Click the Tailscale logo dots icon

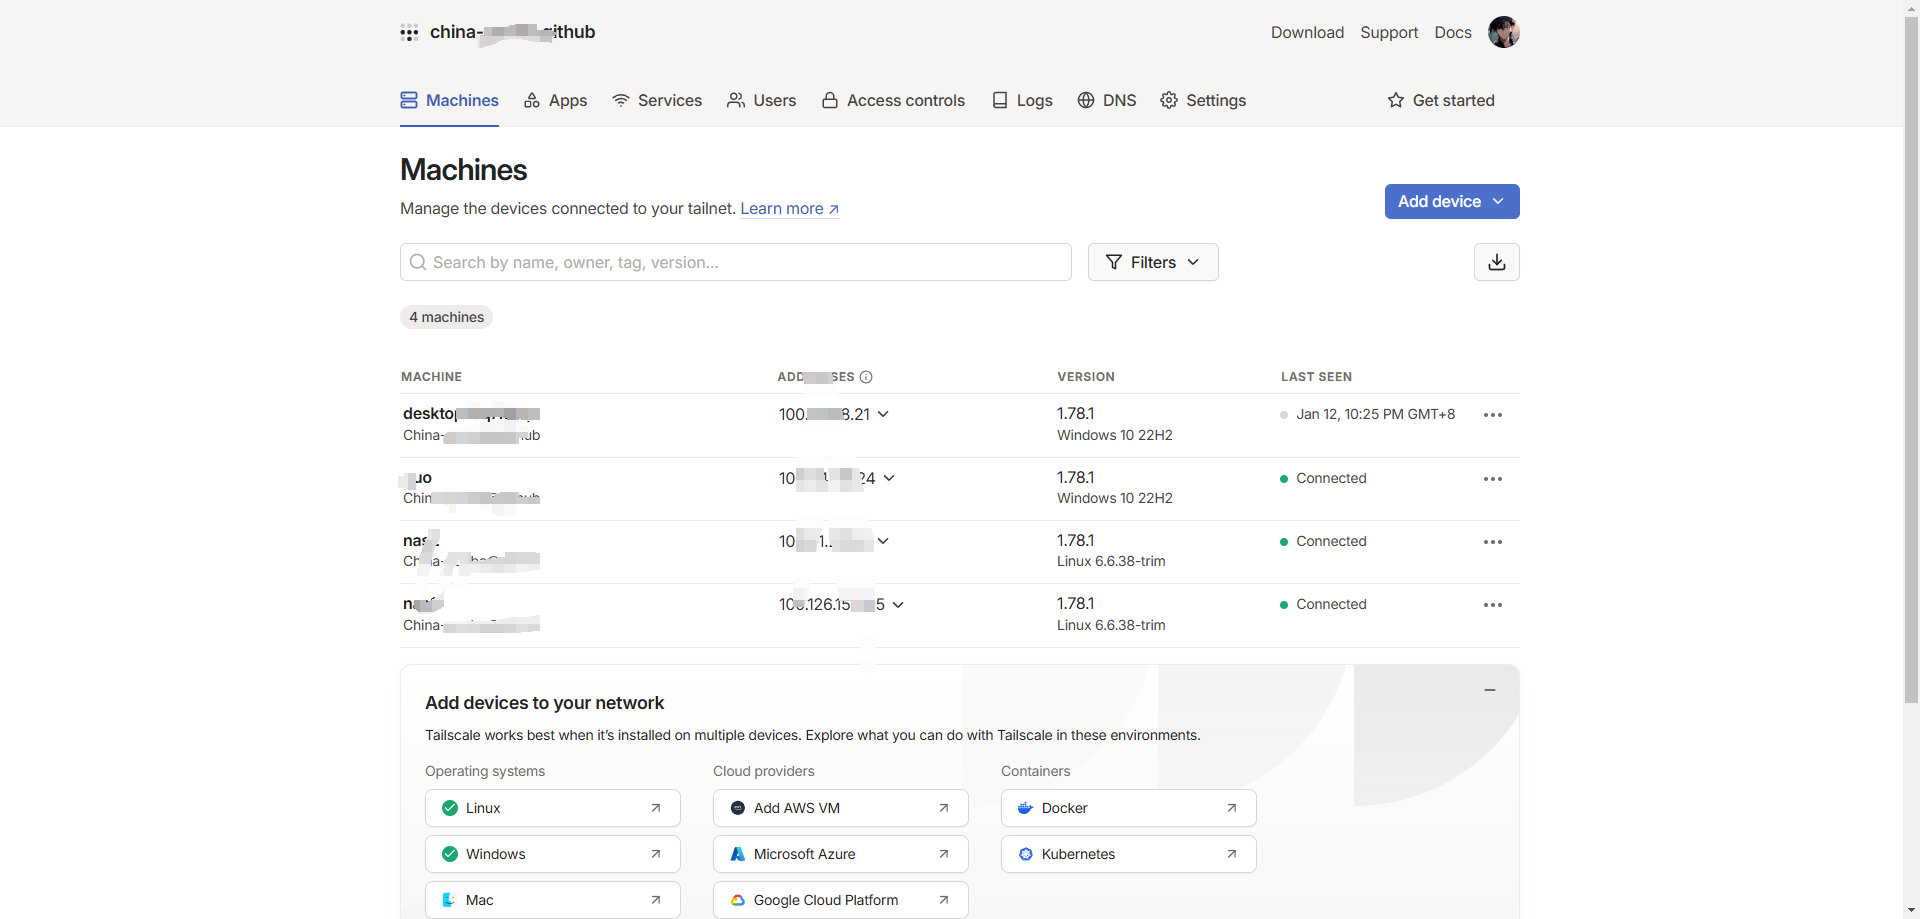coord(409,32)
